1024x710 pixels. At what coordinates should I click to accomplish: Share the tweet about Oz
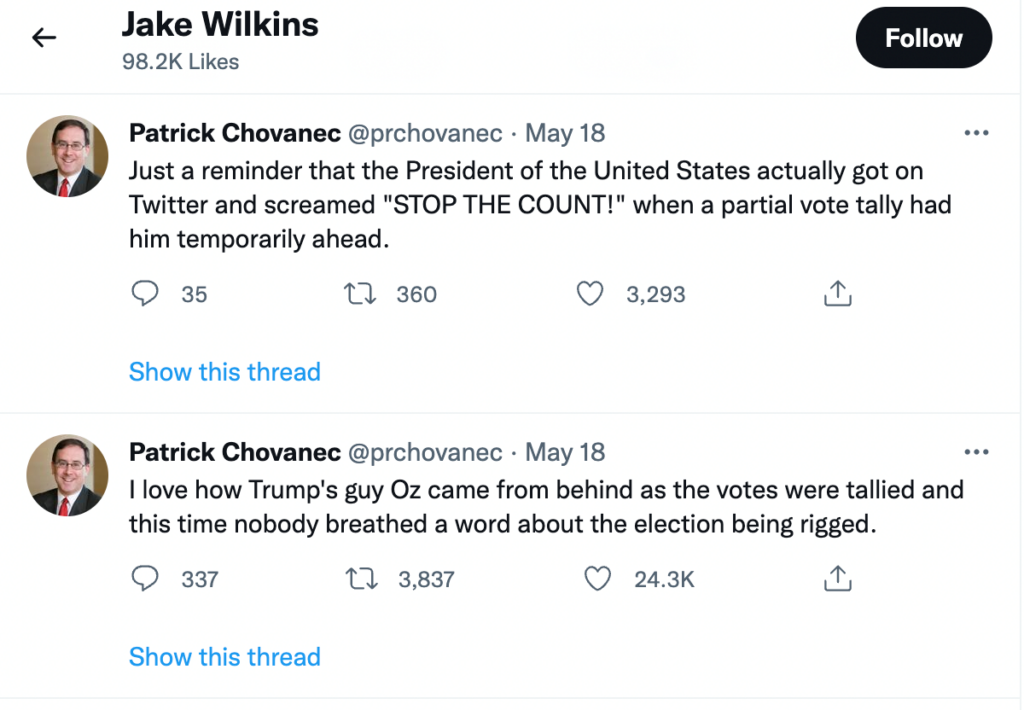pyautogui.click(x=837, y=579)
